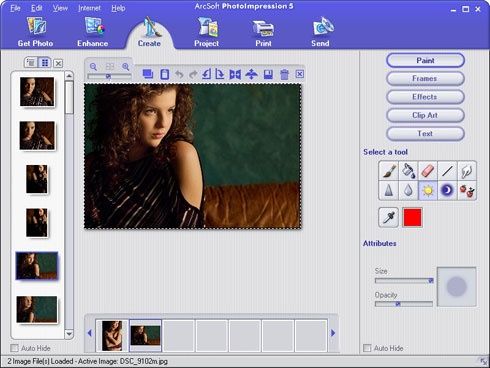This screenshot has width=490, height=368.
Task: Switch to the Enhance tab
Action: (x=93, y=32)
